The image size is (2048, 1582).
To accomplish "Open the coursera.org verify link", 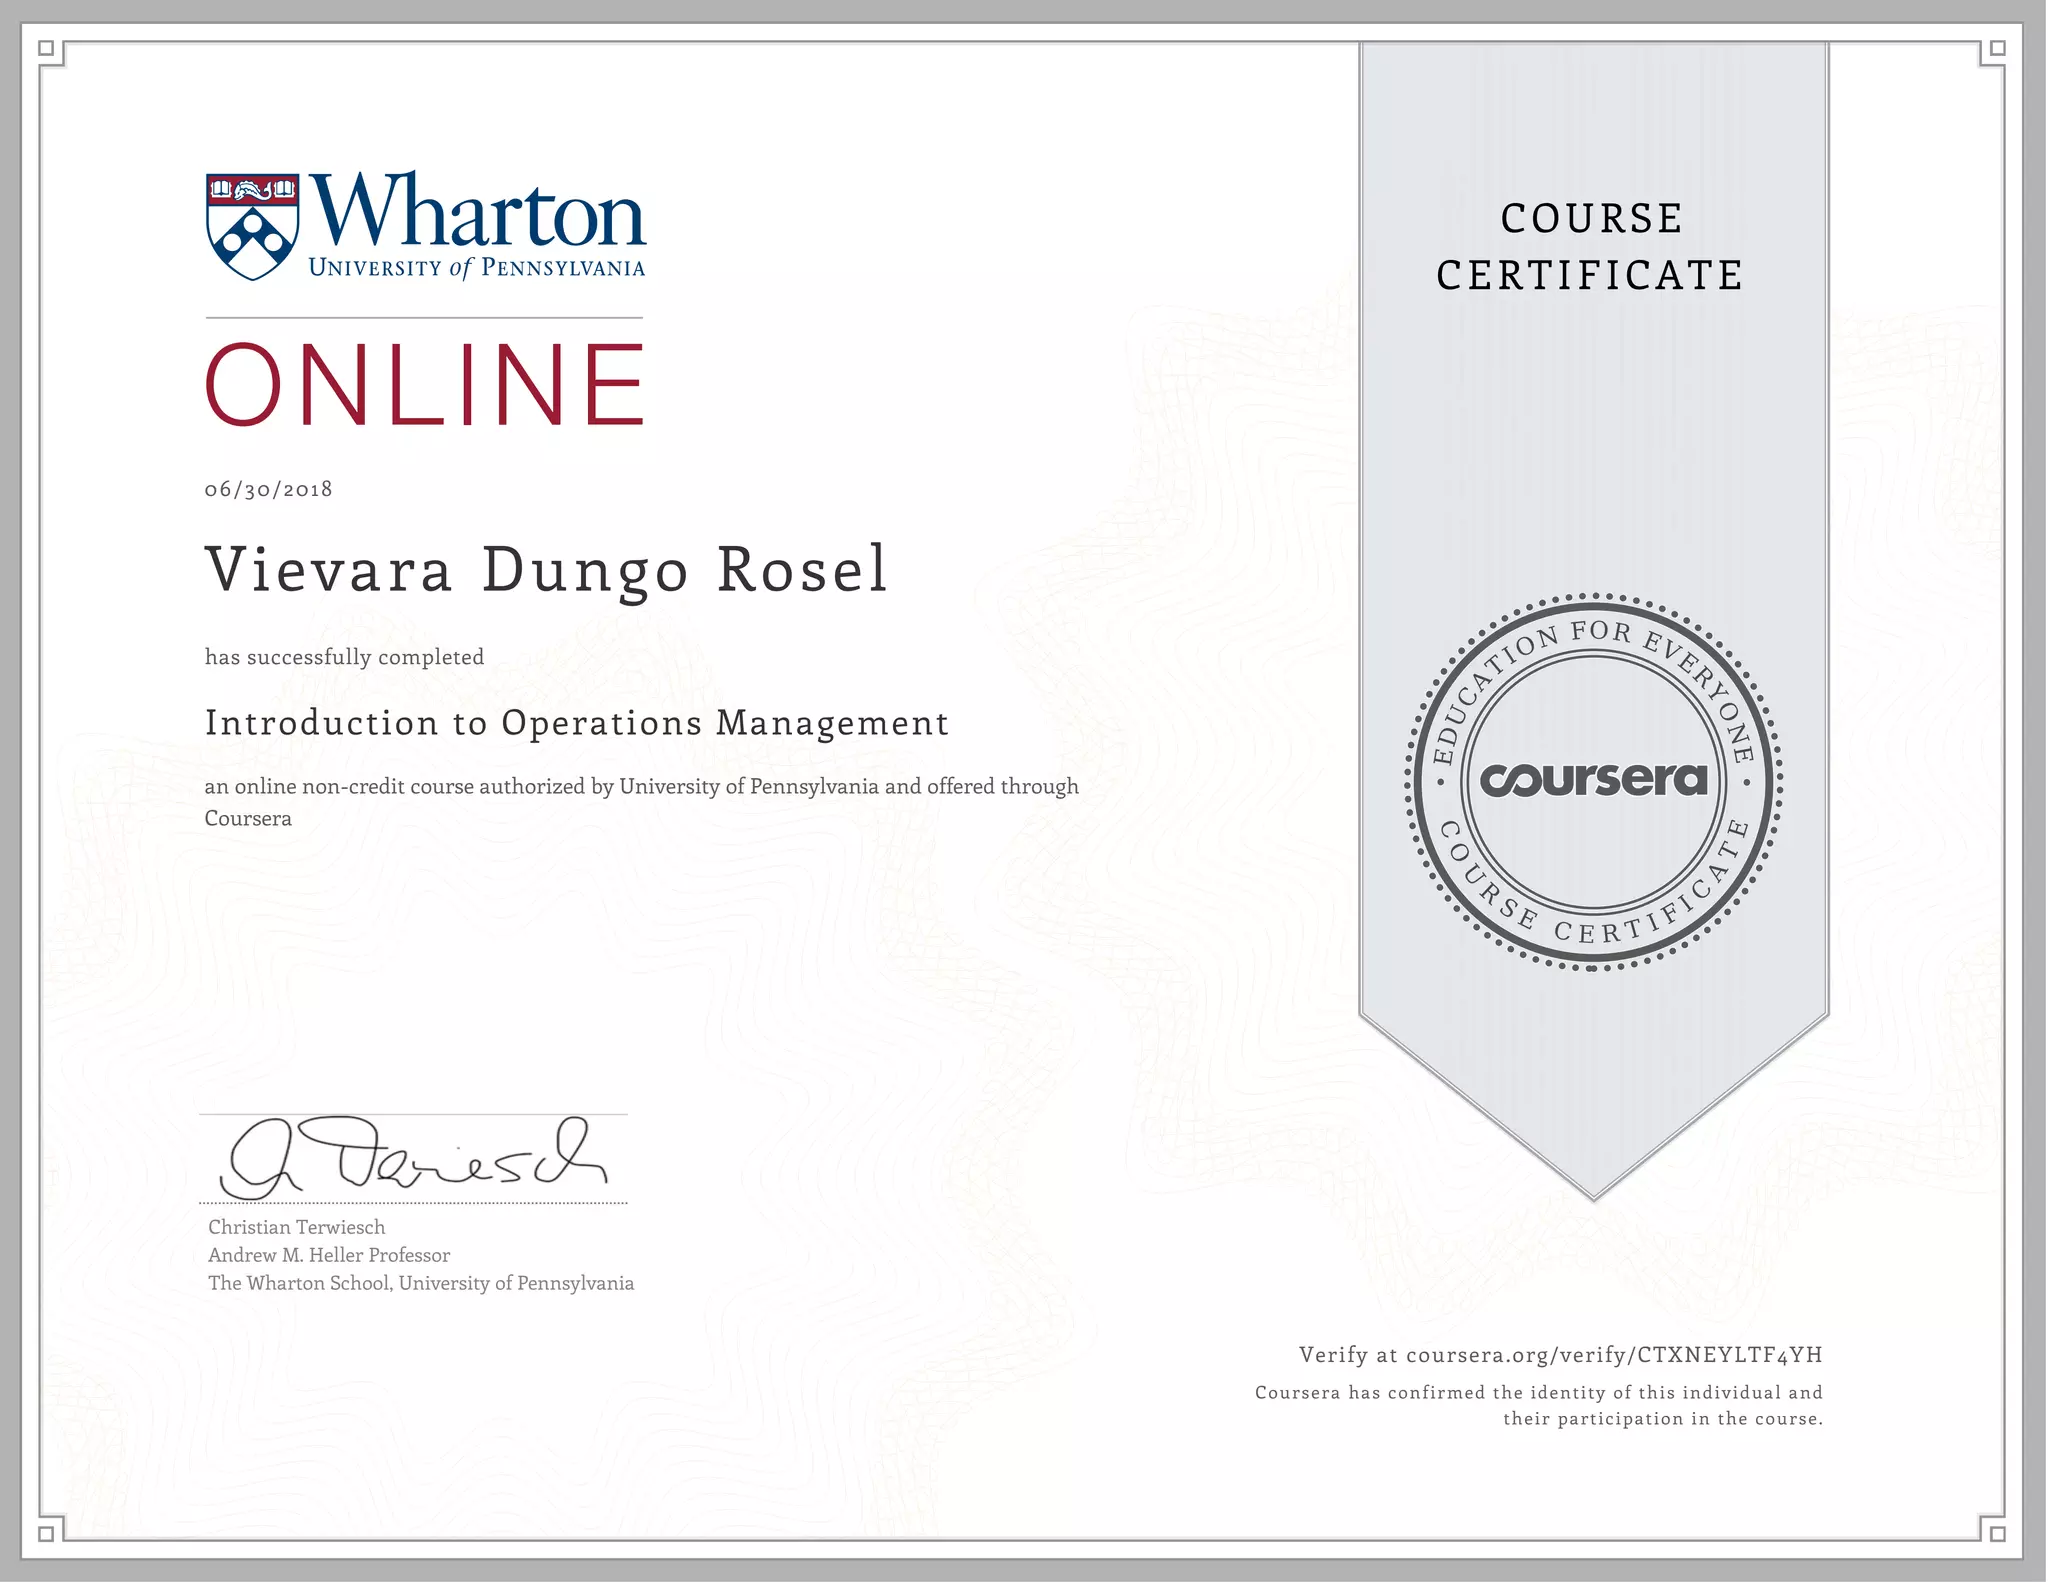I will coord(1613,1355).
